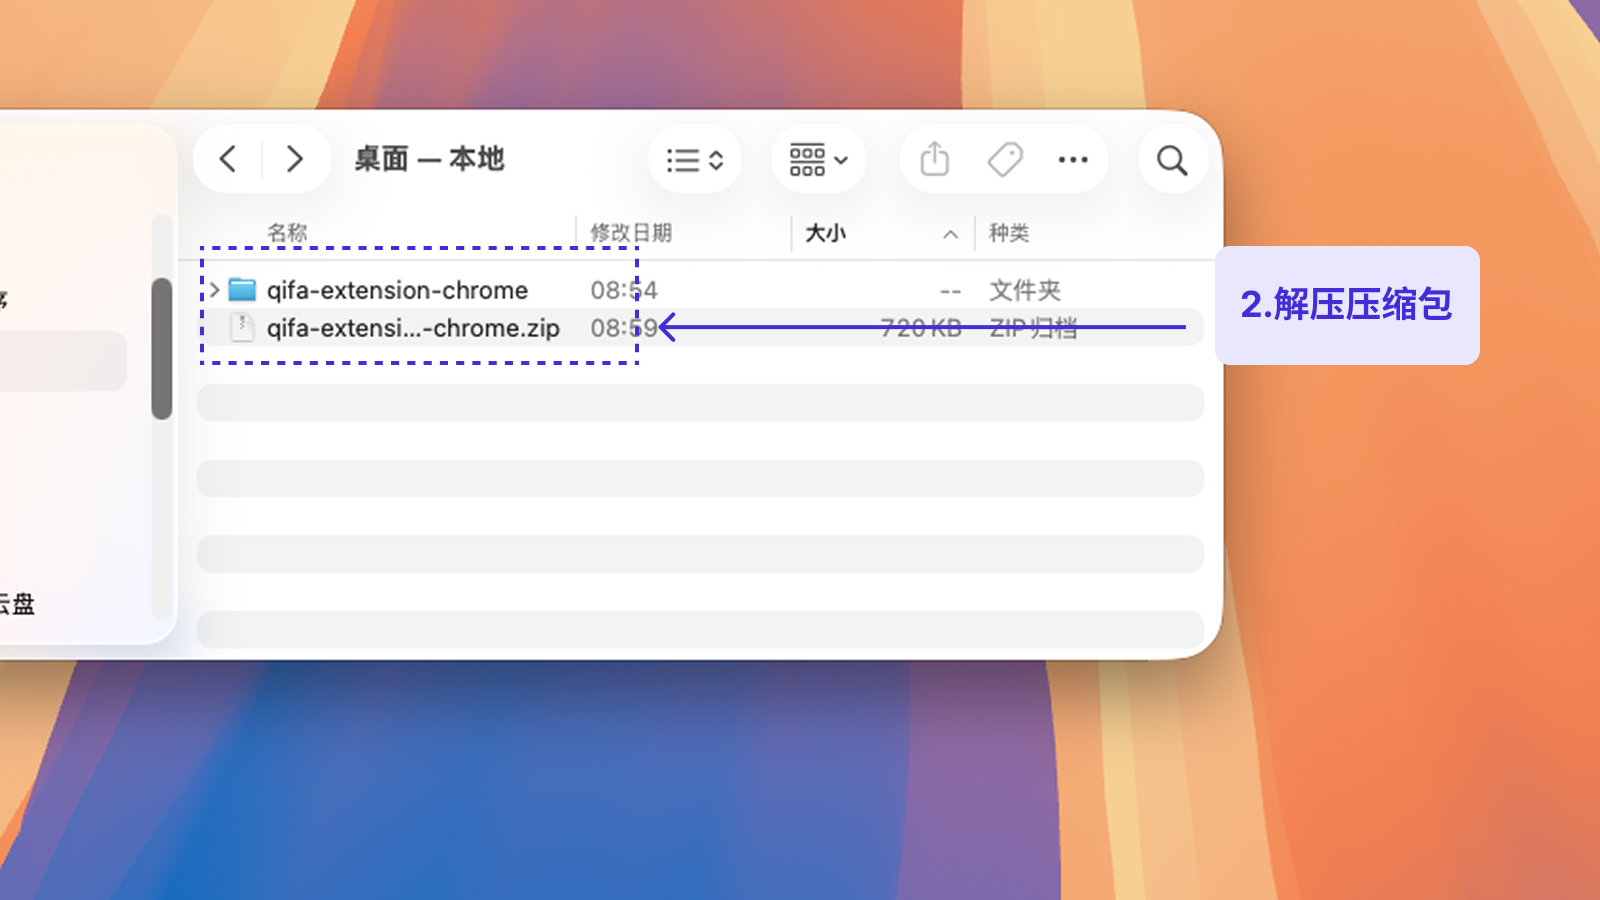
Task: Sort by 名称 column header
Action: [x=287, y=233]
